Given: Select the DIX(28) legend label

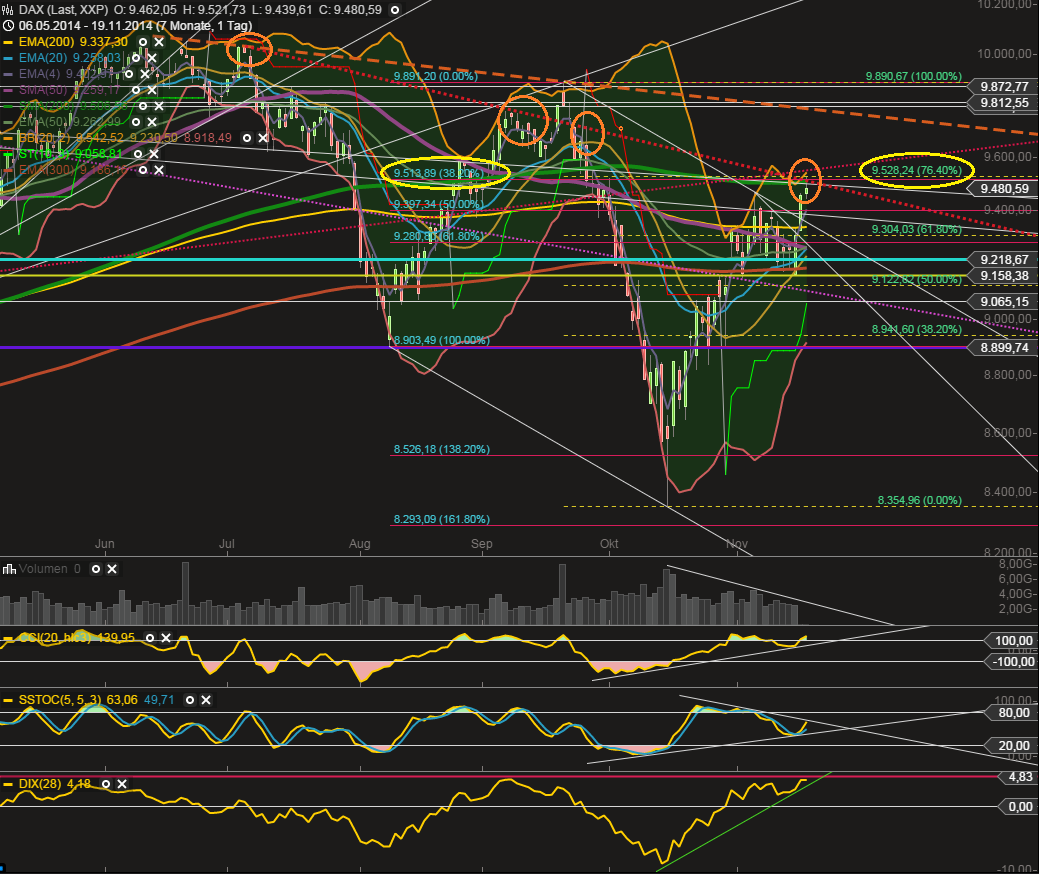Looking at the screenshot, I should coord(55,784).
